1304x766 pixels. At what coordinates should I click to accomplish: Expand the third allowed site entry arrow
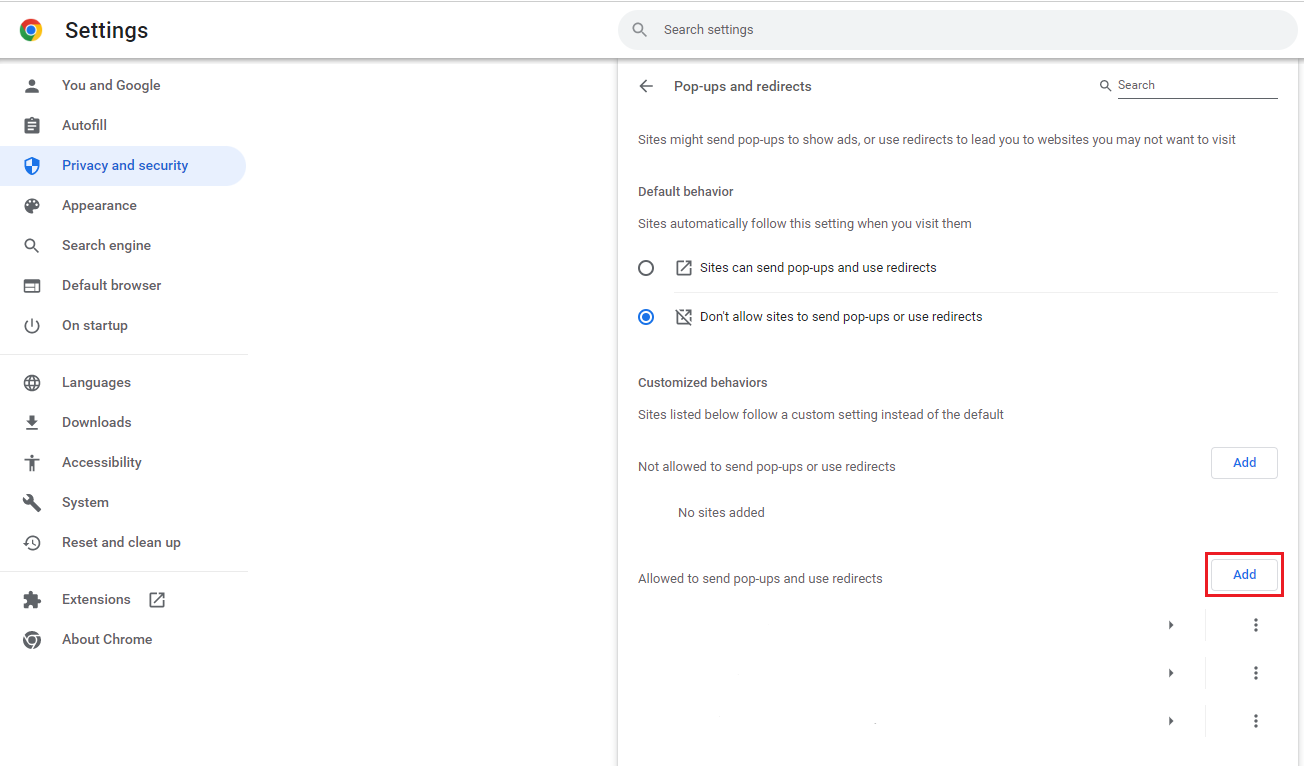[1170, 721]
